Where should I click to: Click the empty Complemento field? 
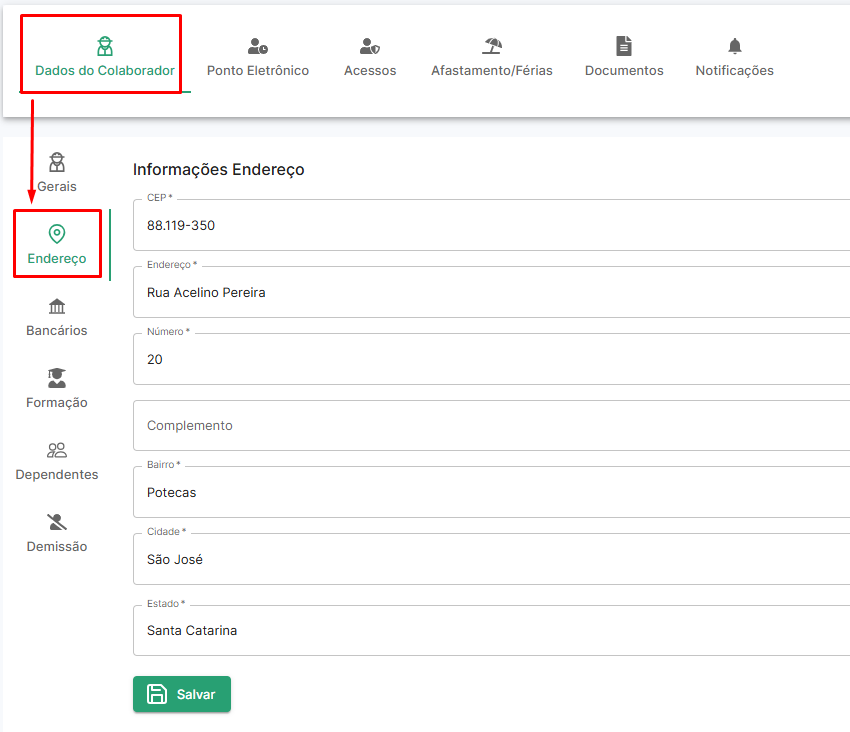point(492,426)
